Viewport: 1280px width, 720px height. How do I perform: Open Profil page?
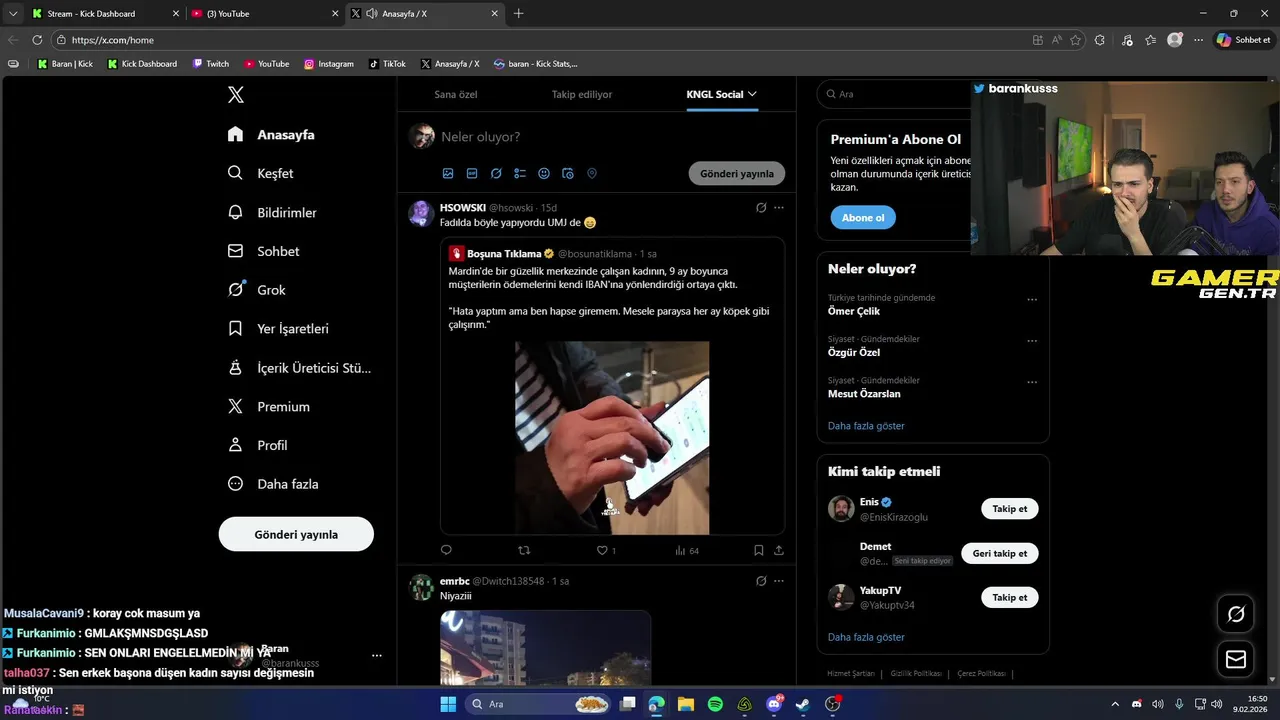point(258,445)
